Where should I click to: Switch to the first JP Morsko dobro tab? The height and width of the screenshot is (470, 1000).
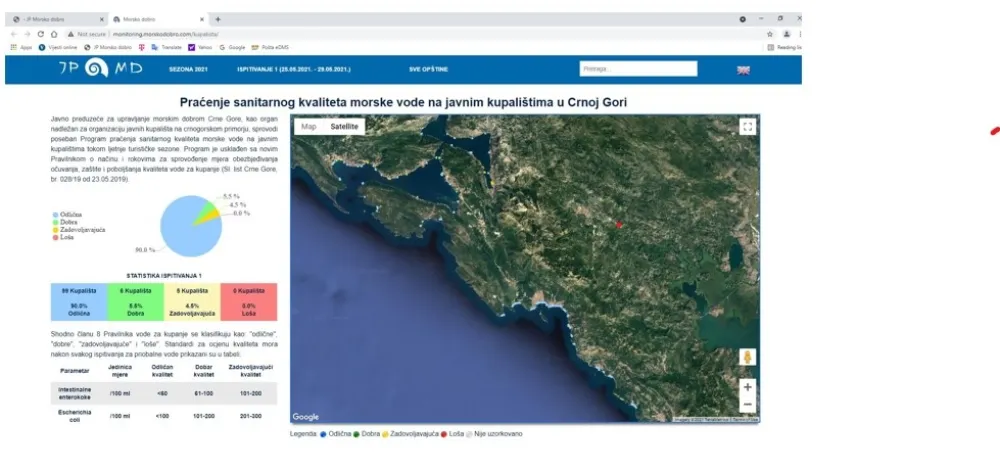(x=56, y=20)
